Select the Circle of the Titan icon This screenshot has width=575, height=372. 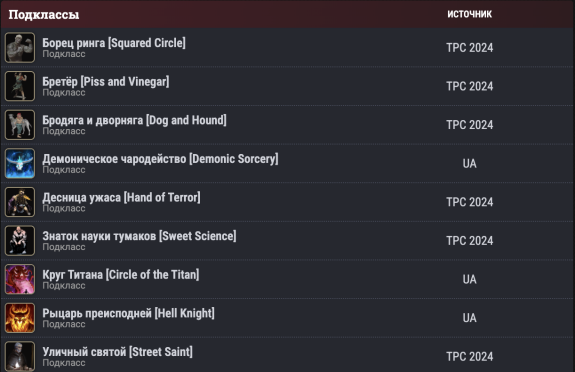(x=20, y=279)
